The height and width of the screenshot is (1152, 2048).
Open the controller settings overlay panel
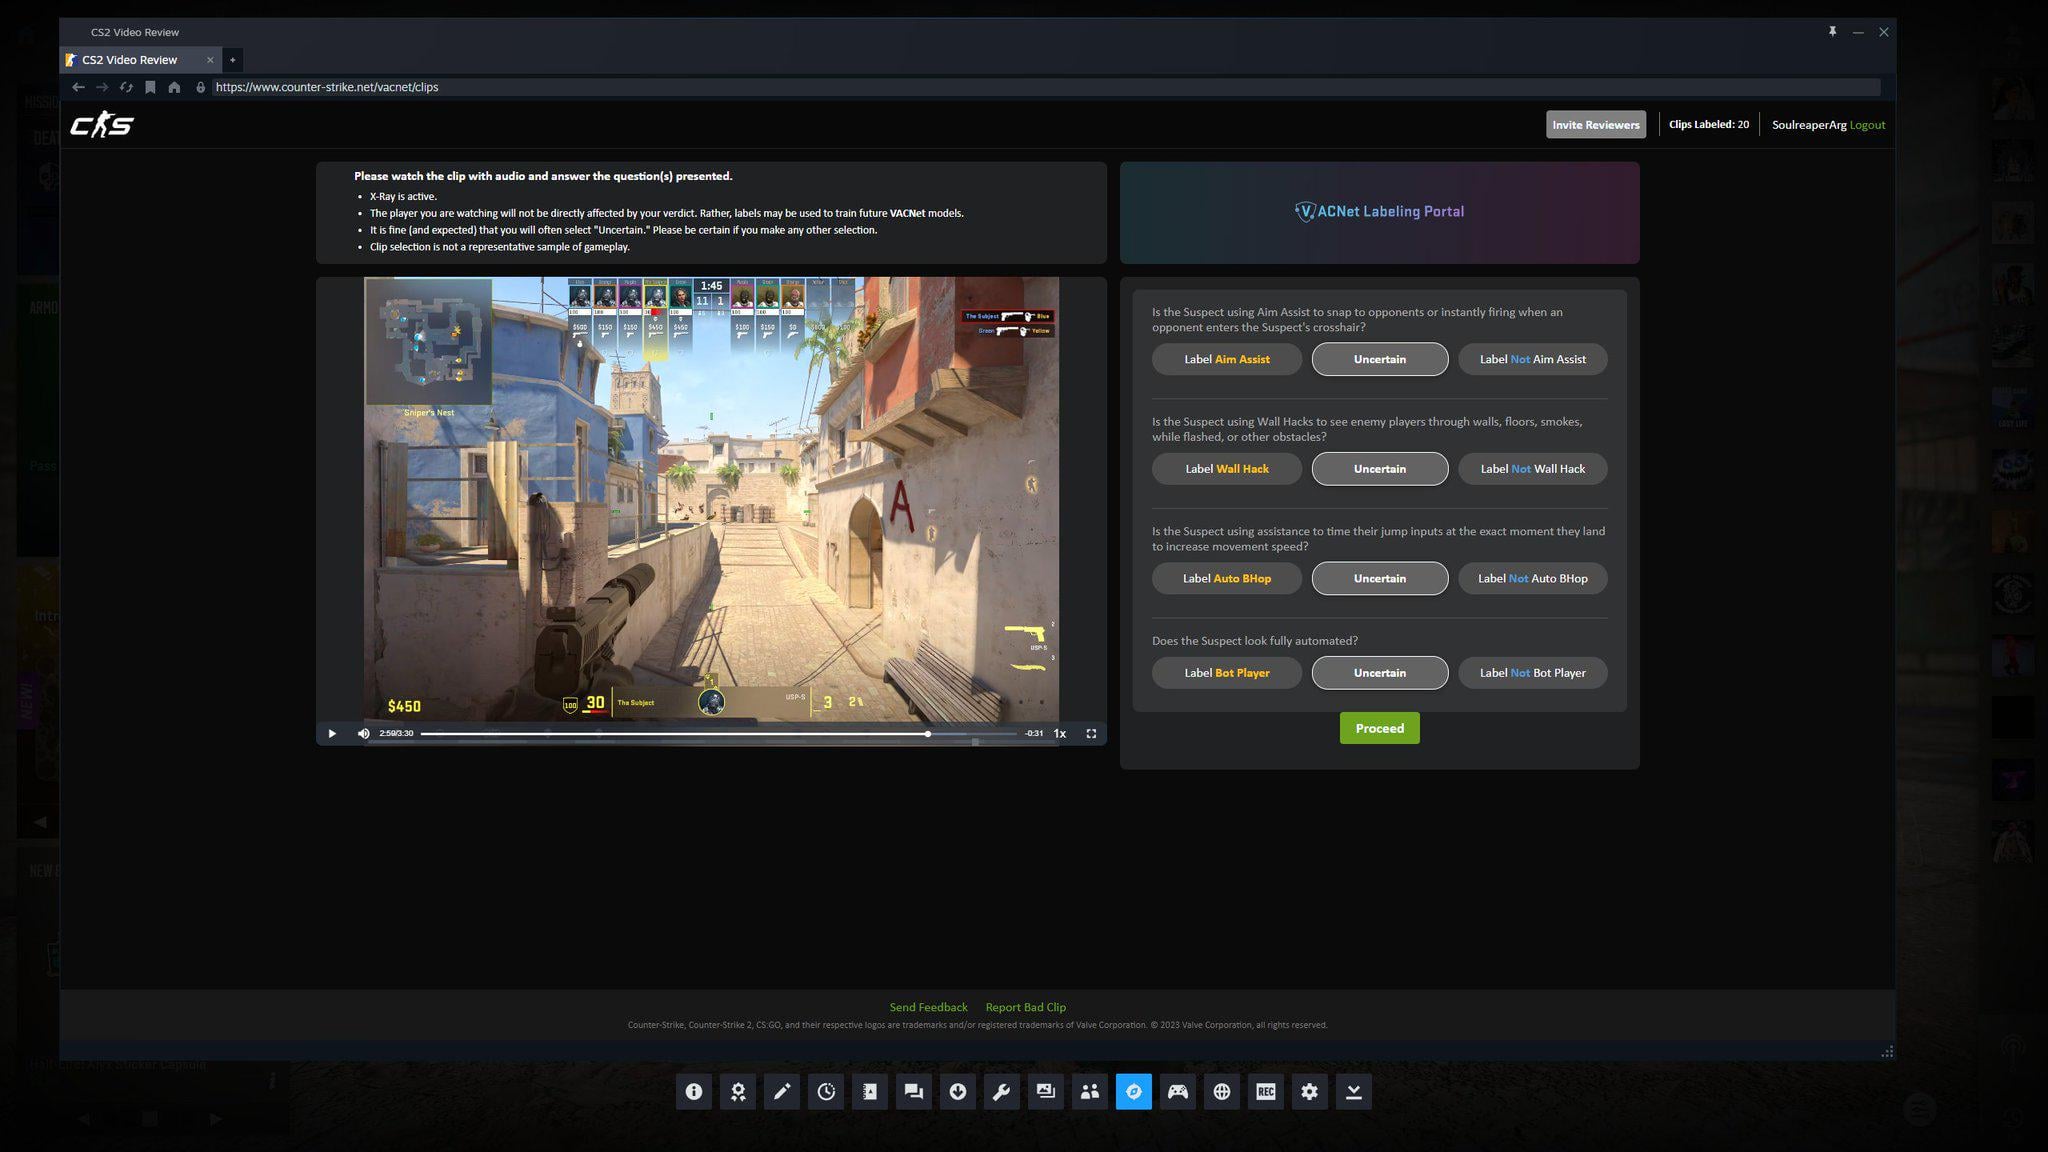click(1178, 1092)
